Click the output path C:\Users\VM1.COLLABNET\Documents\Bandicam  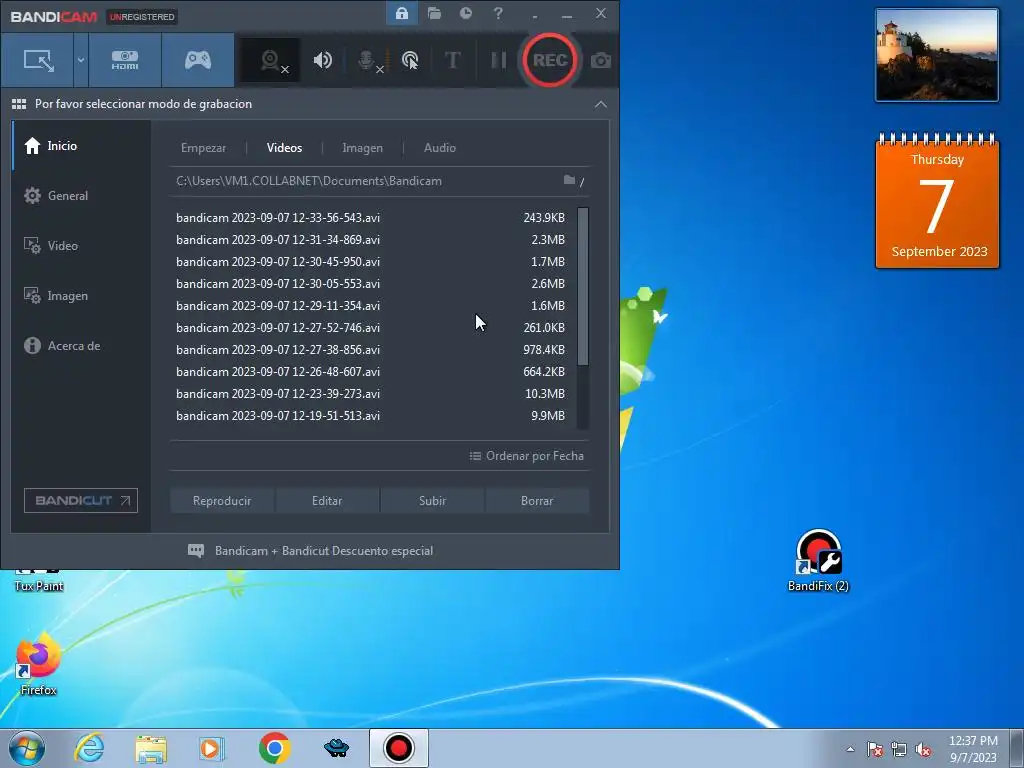point(309,181)
